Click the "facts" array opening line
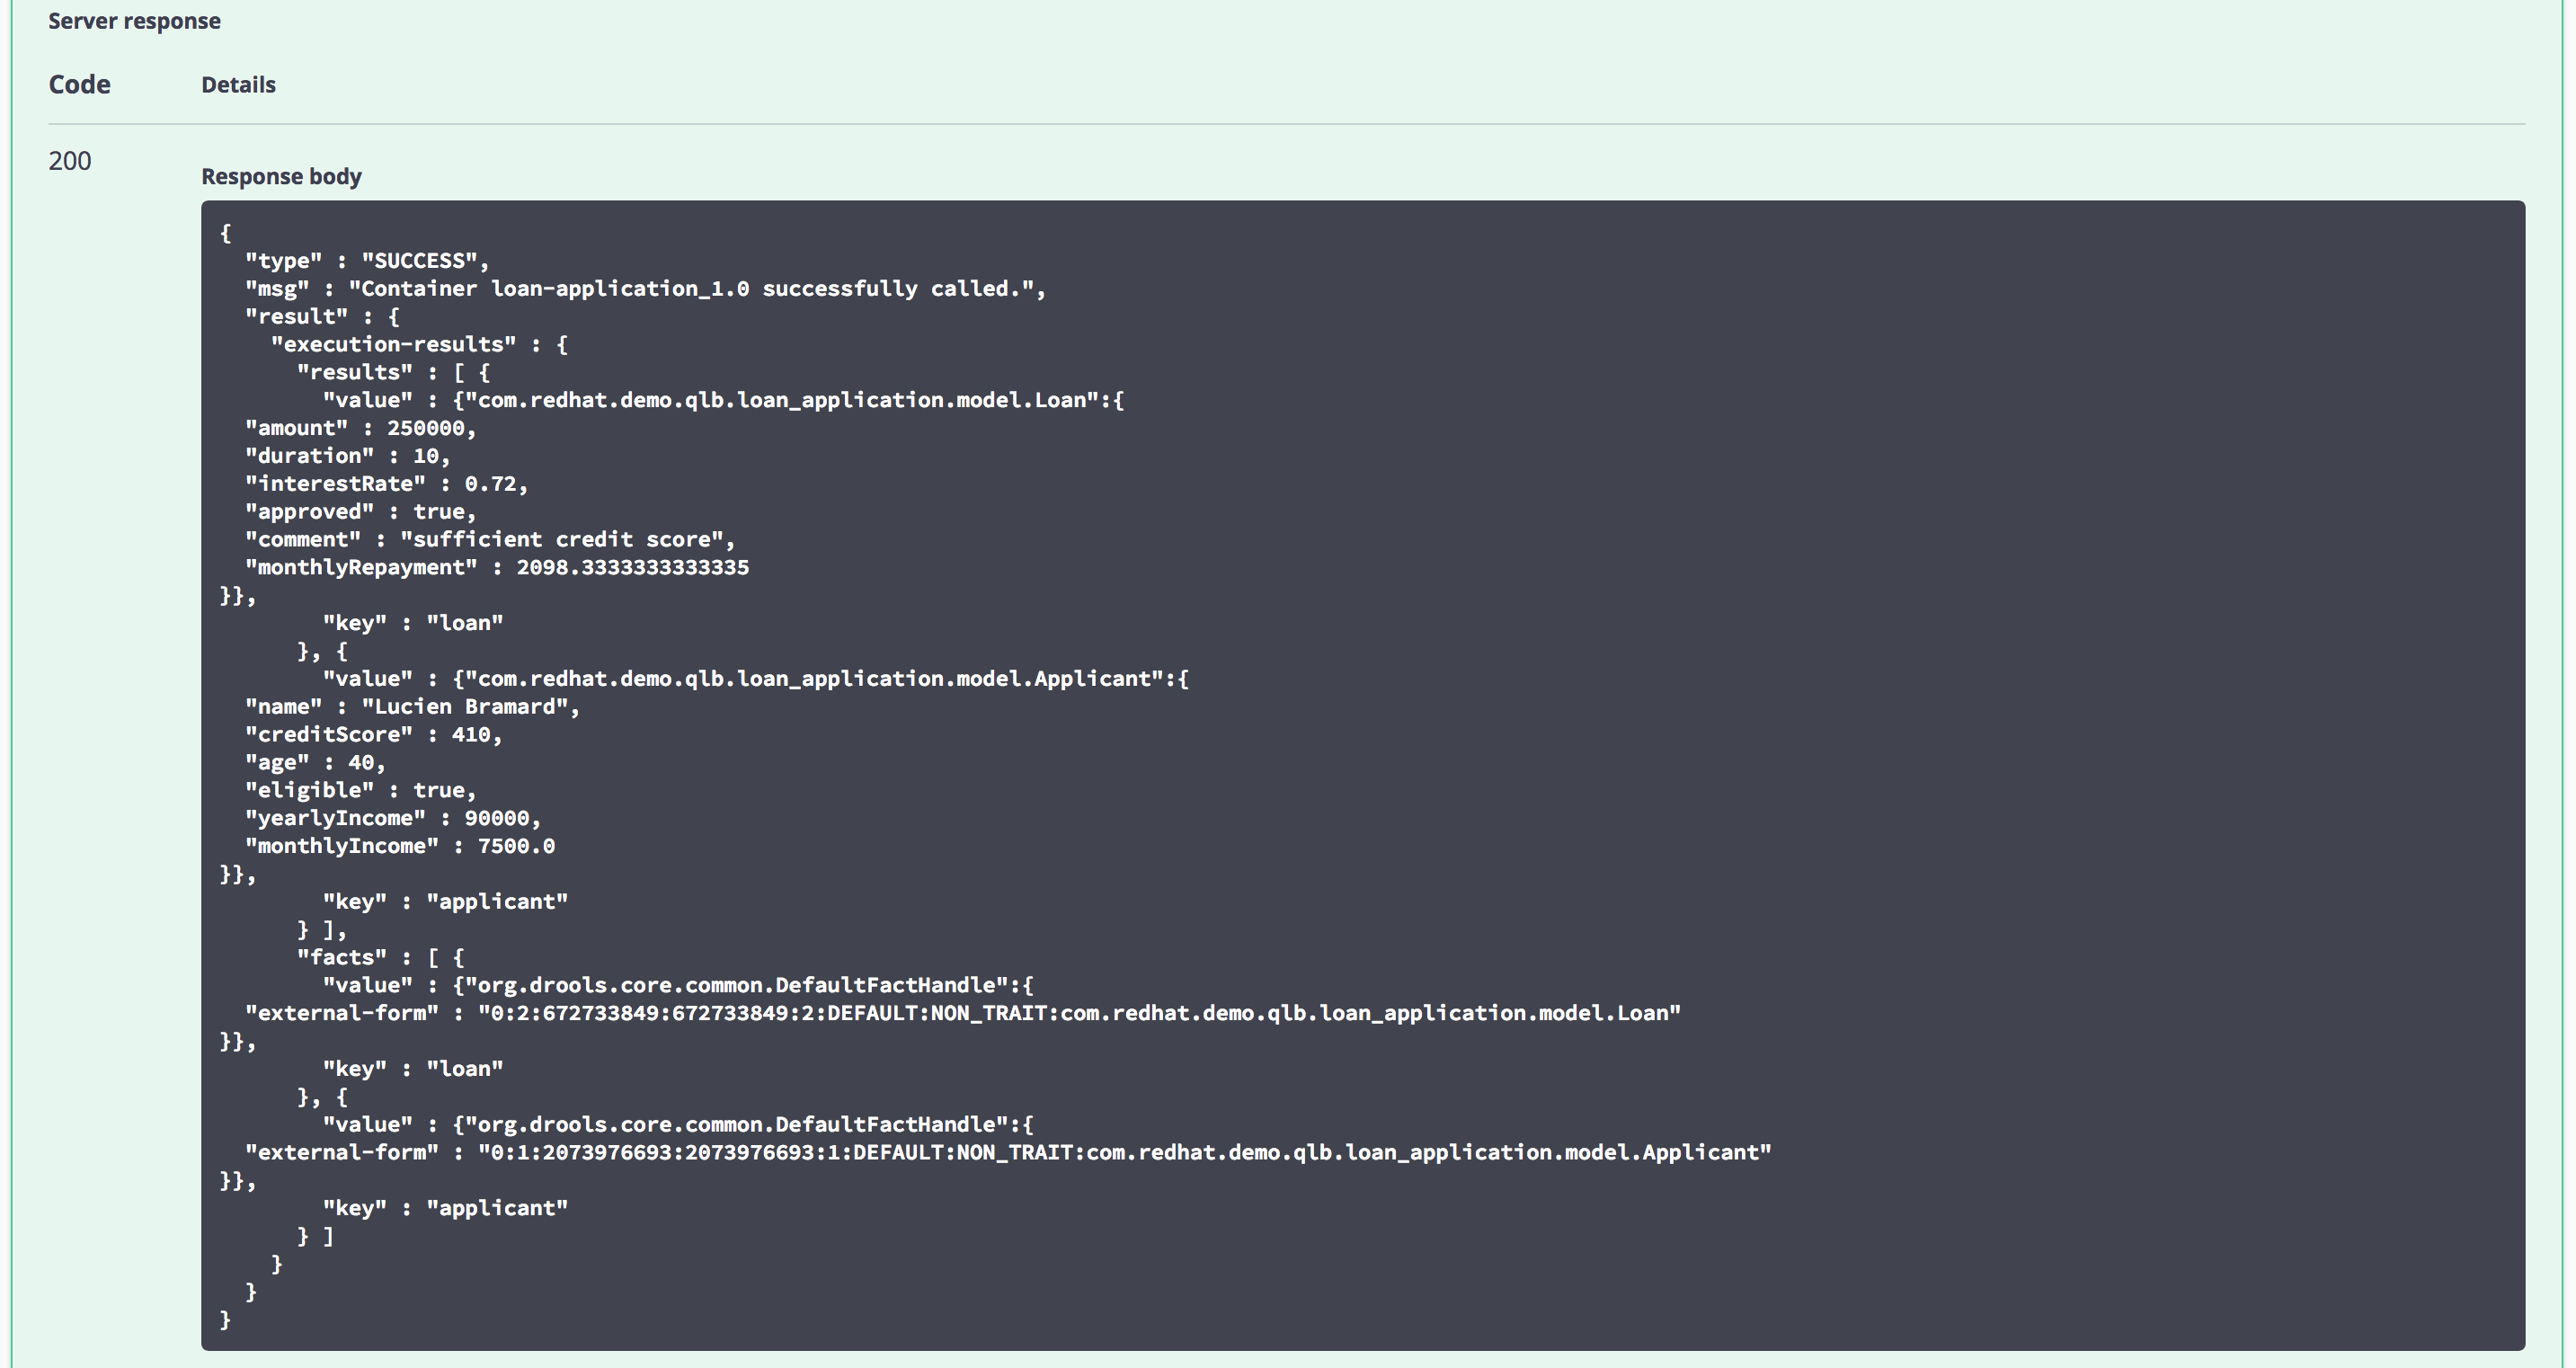This screenshot has height=1368, width=2576. (380, 958)
